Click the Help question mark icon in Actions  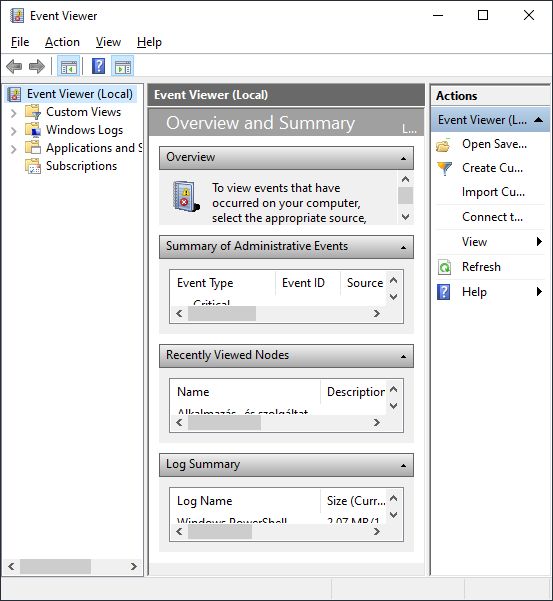point(444,292)
